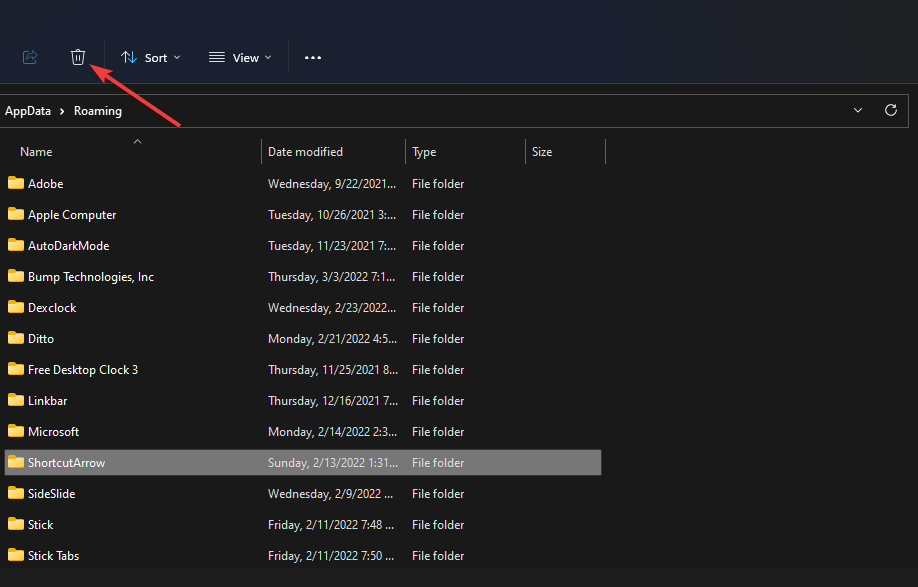The image size is (918, 587).
Task: Select the Bump Technologies, Inc folder
Action: coord(91,277)
